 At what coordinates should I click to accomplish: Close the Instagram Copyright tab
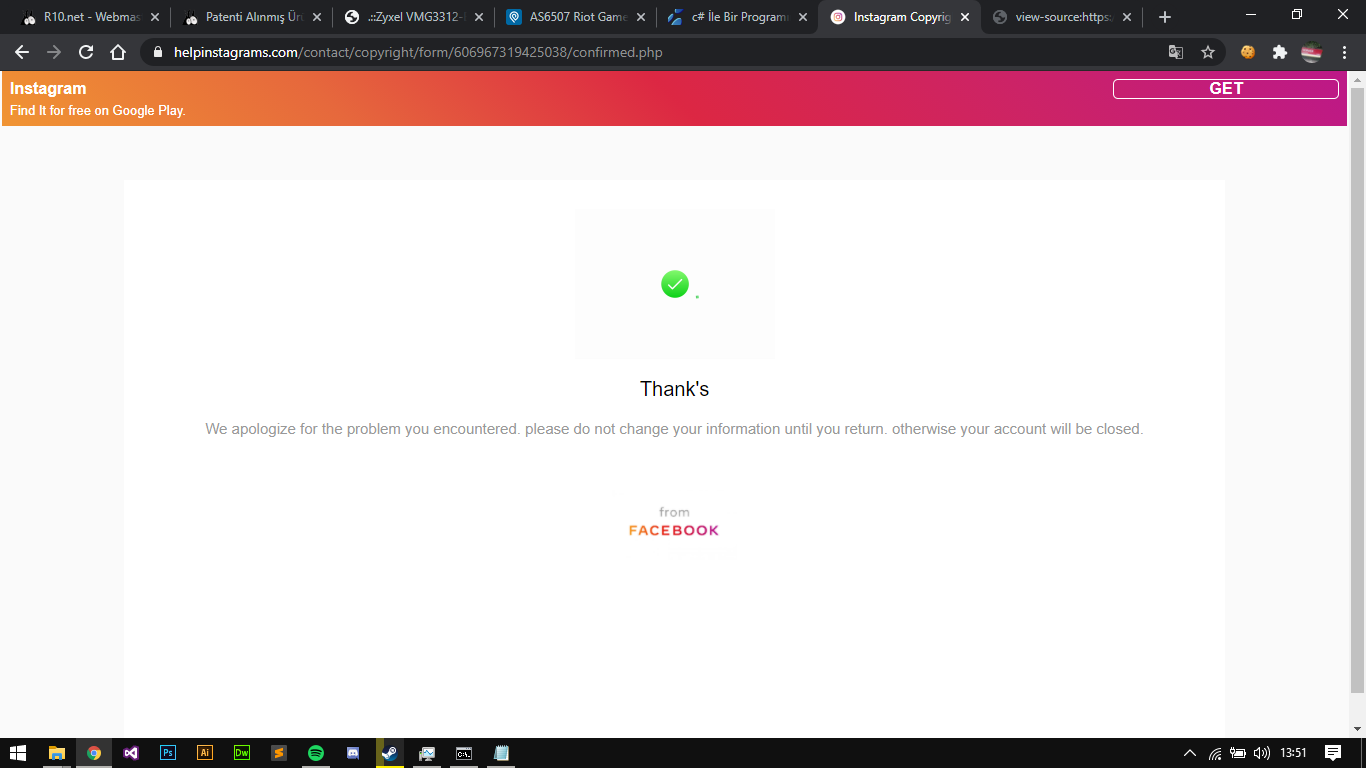pyautogui.click(x=965, y=17)
